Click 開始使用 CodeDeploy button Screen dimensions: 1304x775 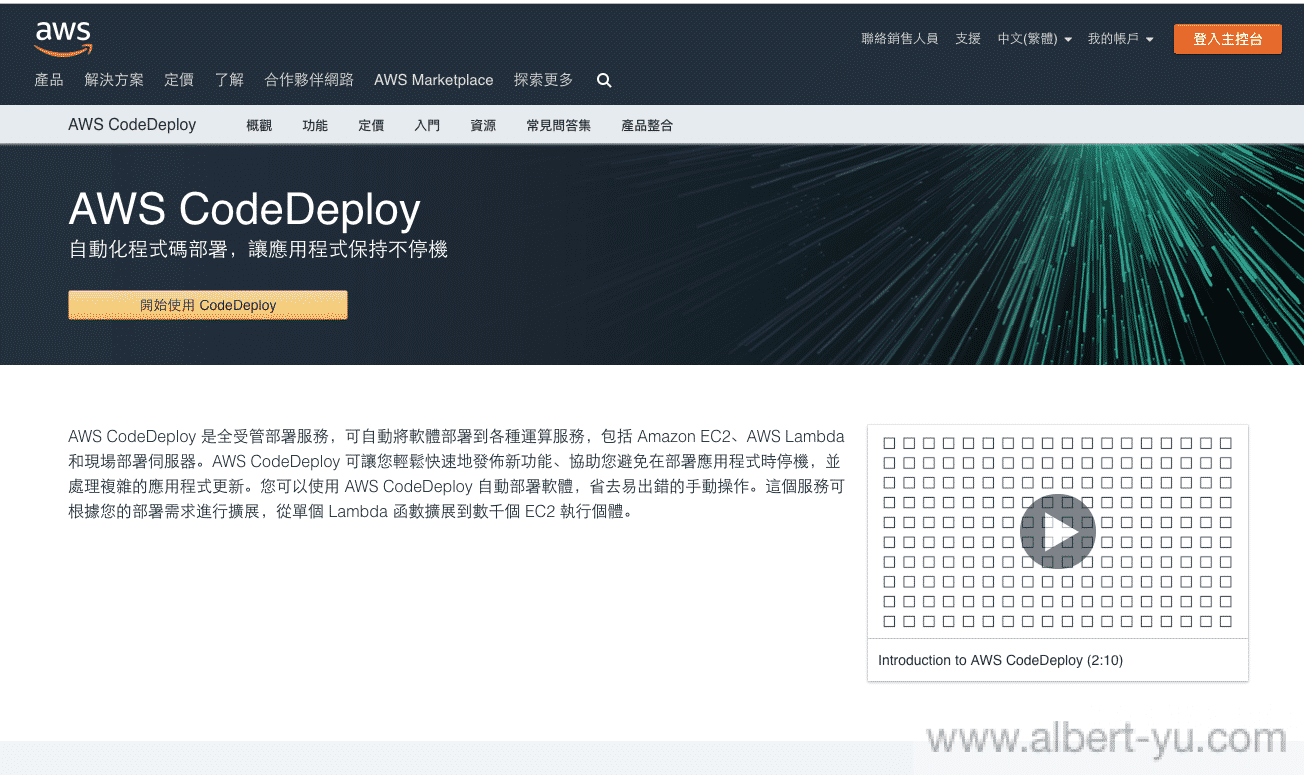[x=208, y=305]
